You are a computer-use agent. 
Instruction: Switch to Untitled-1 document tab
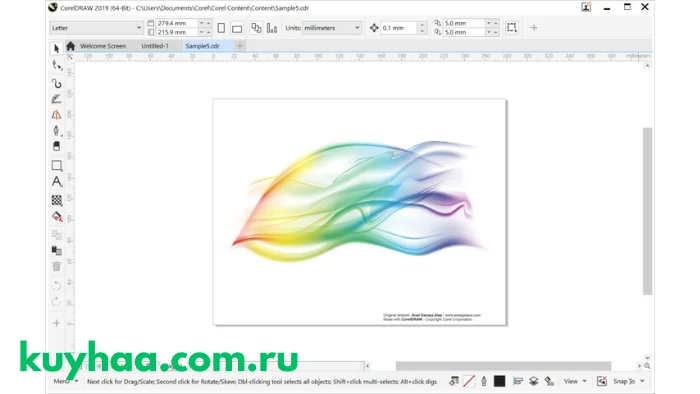point(155,46)
